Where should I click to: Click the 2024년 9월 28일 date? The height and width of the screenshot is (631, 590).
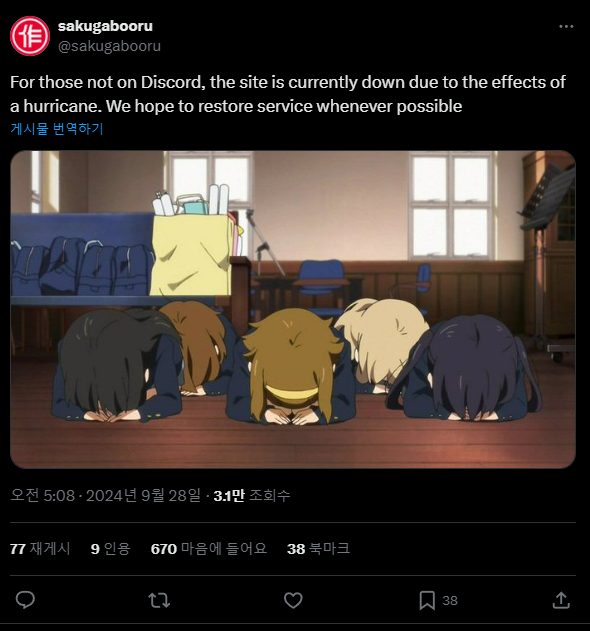click(x=143, y=495)
